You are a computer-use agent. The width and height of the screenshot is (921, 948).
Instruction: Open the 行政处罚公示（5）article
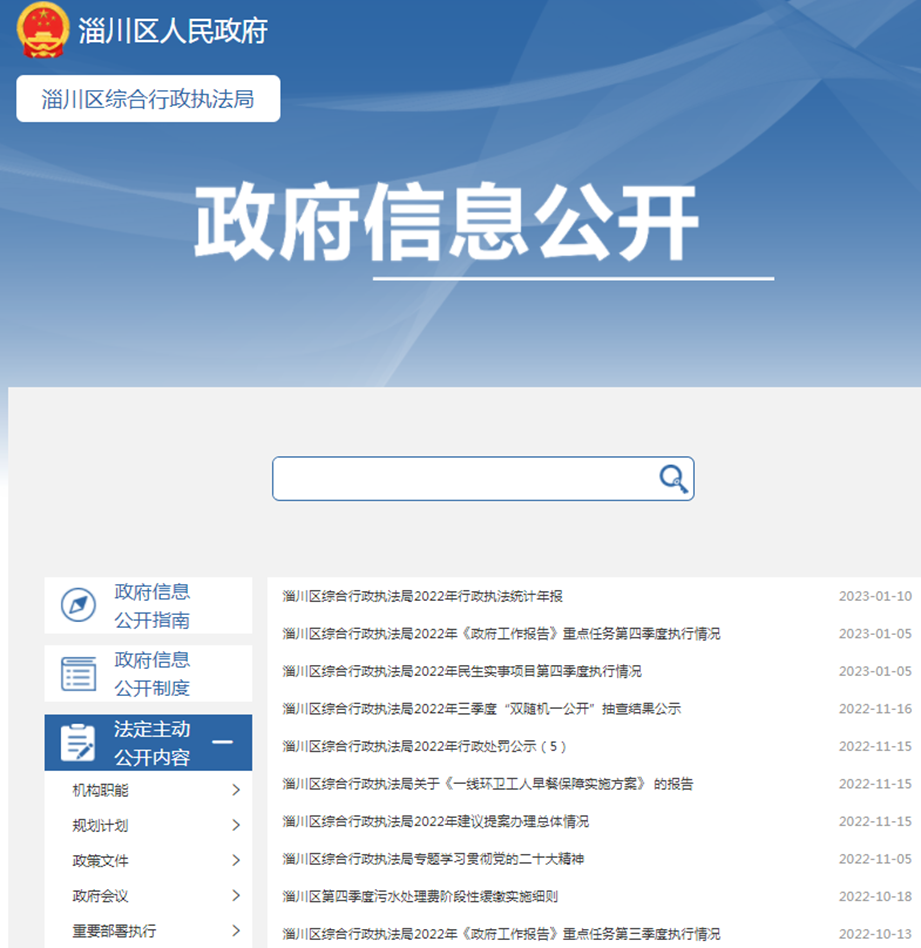424,746
